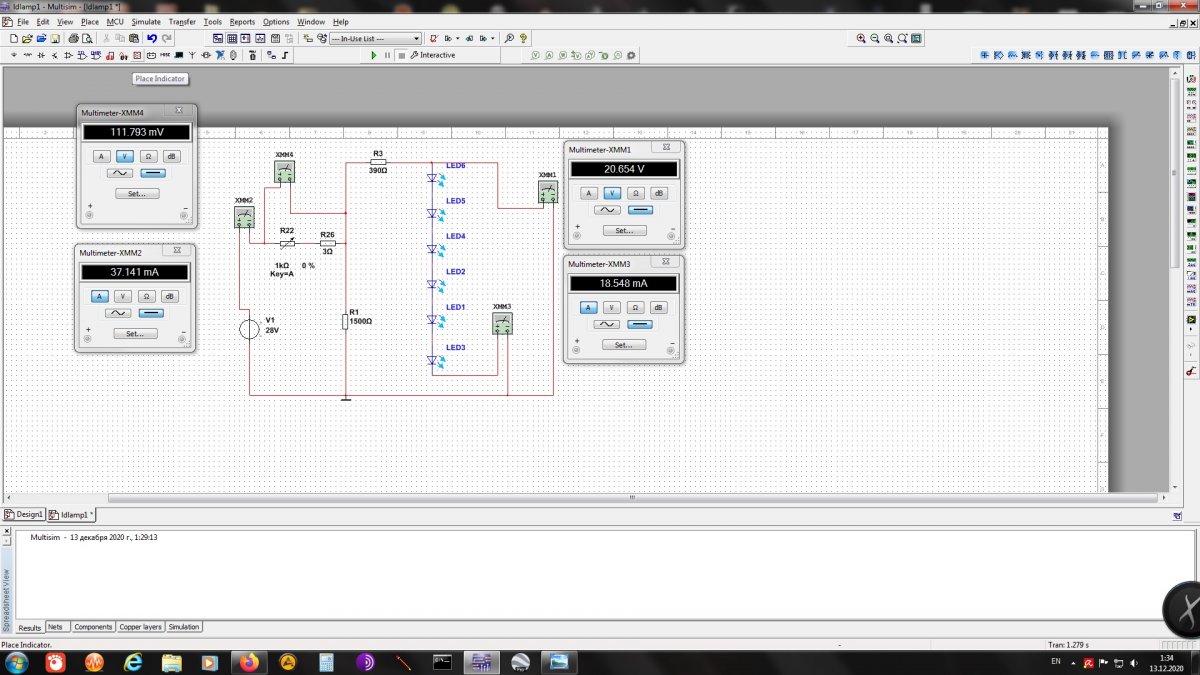This screenshot has width=1200, height=675.
Task: Click Set... button on Multimeter-XMM2
Action: [135, 333]
